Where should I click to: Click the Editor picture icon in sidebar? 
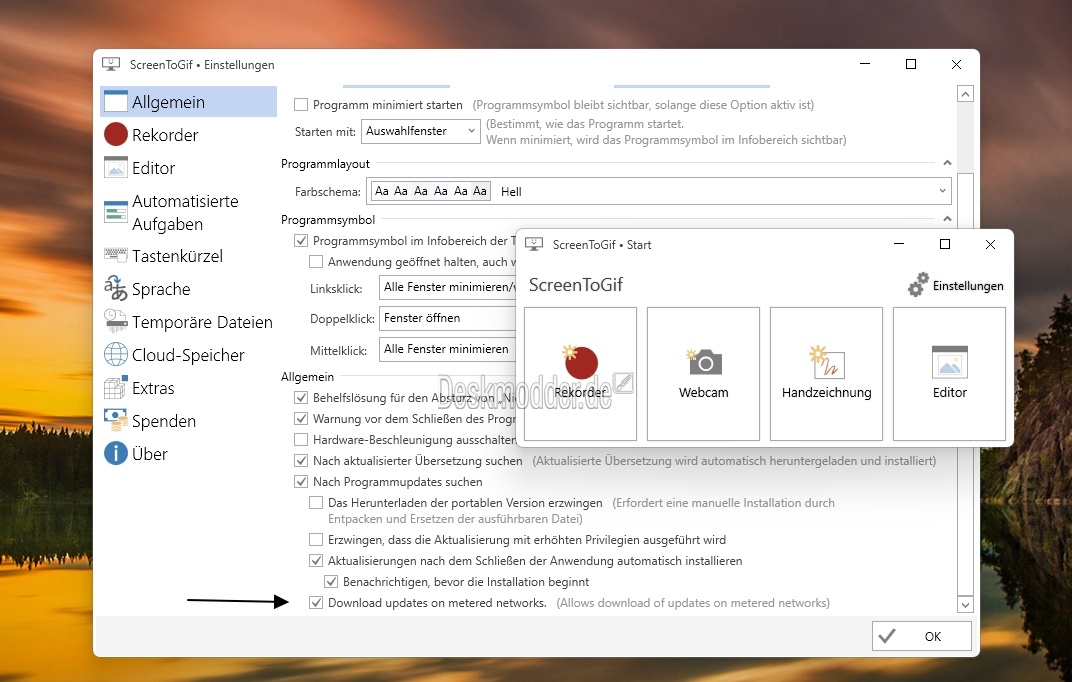[116, 167]
